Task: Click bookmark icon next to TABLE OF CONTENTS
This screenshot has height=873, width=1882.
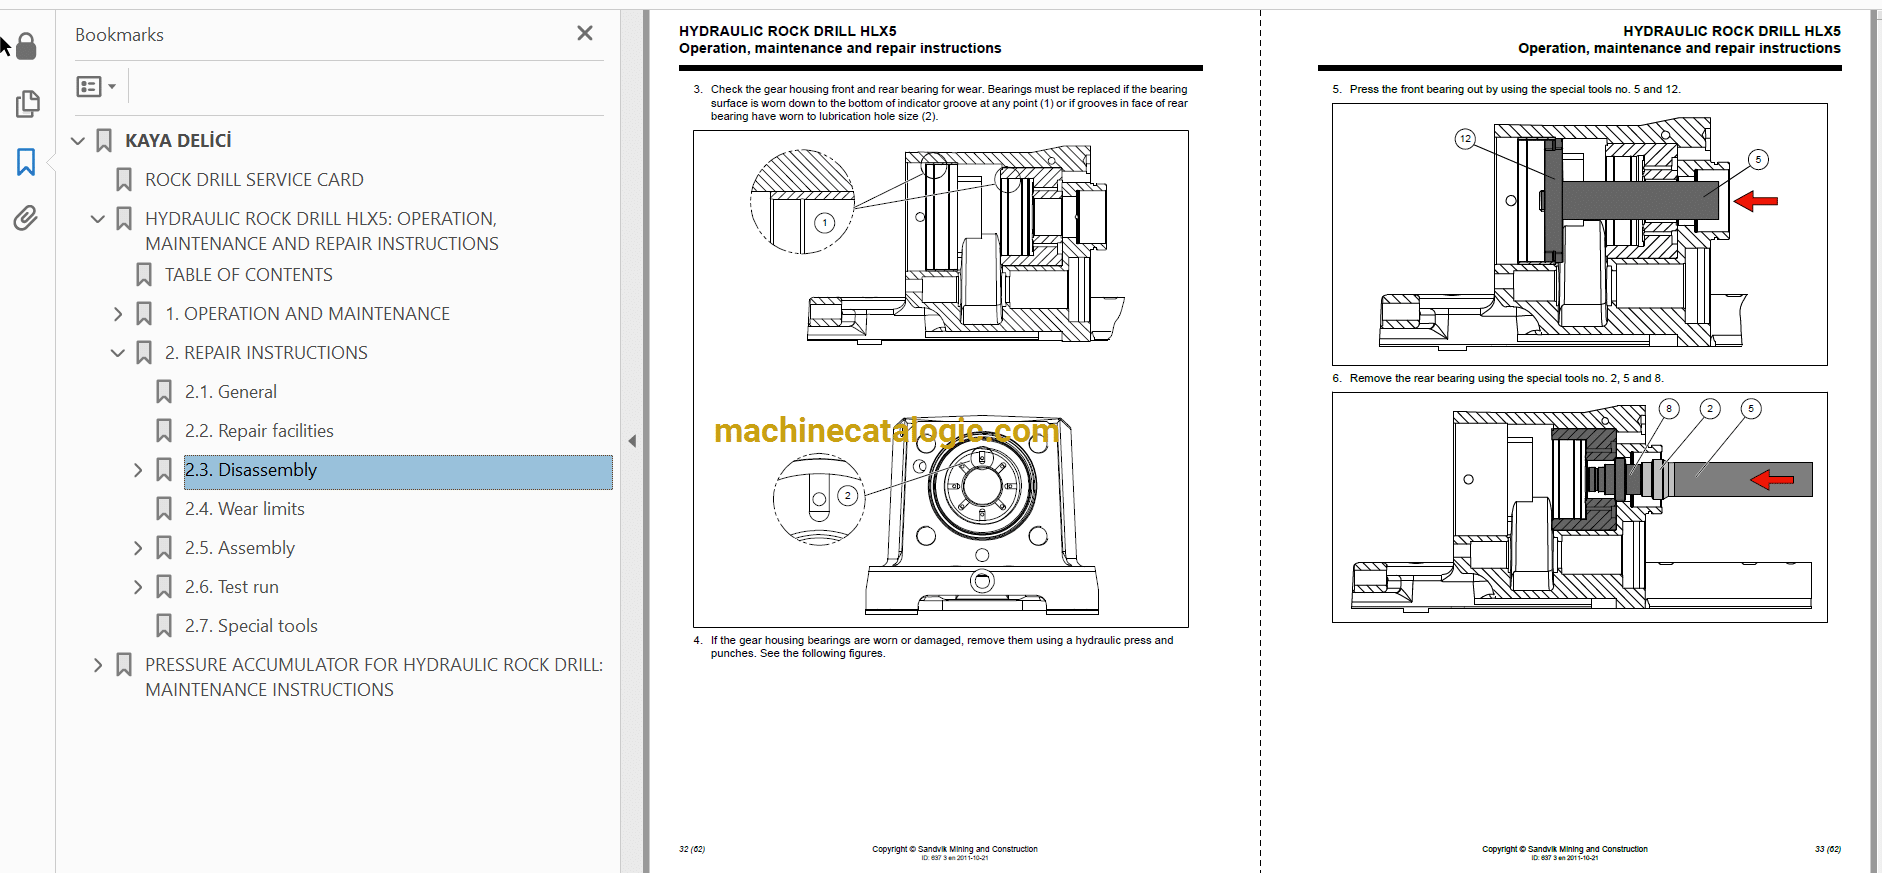Action: coord(144,275)
